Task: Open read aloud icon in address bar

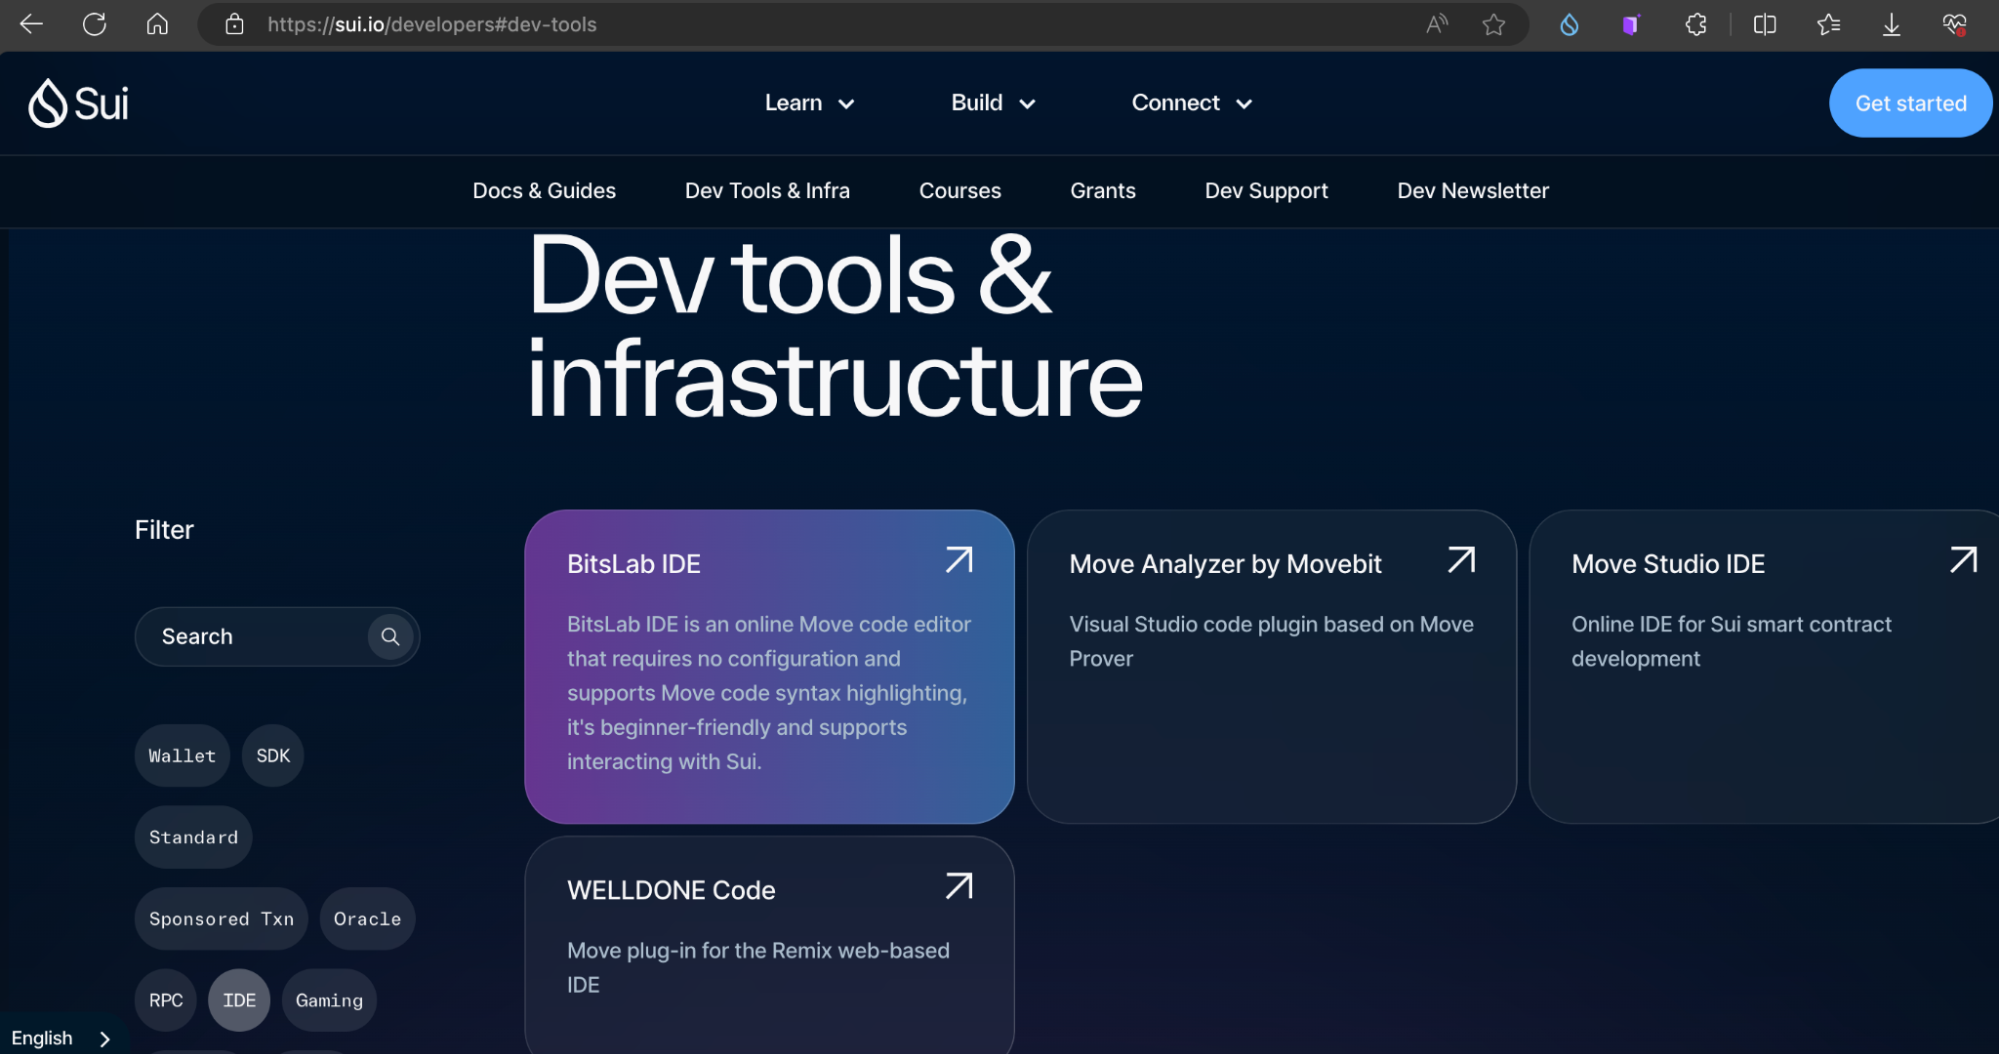Action: point(1437,24)
